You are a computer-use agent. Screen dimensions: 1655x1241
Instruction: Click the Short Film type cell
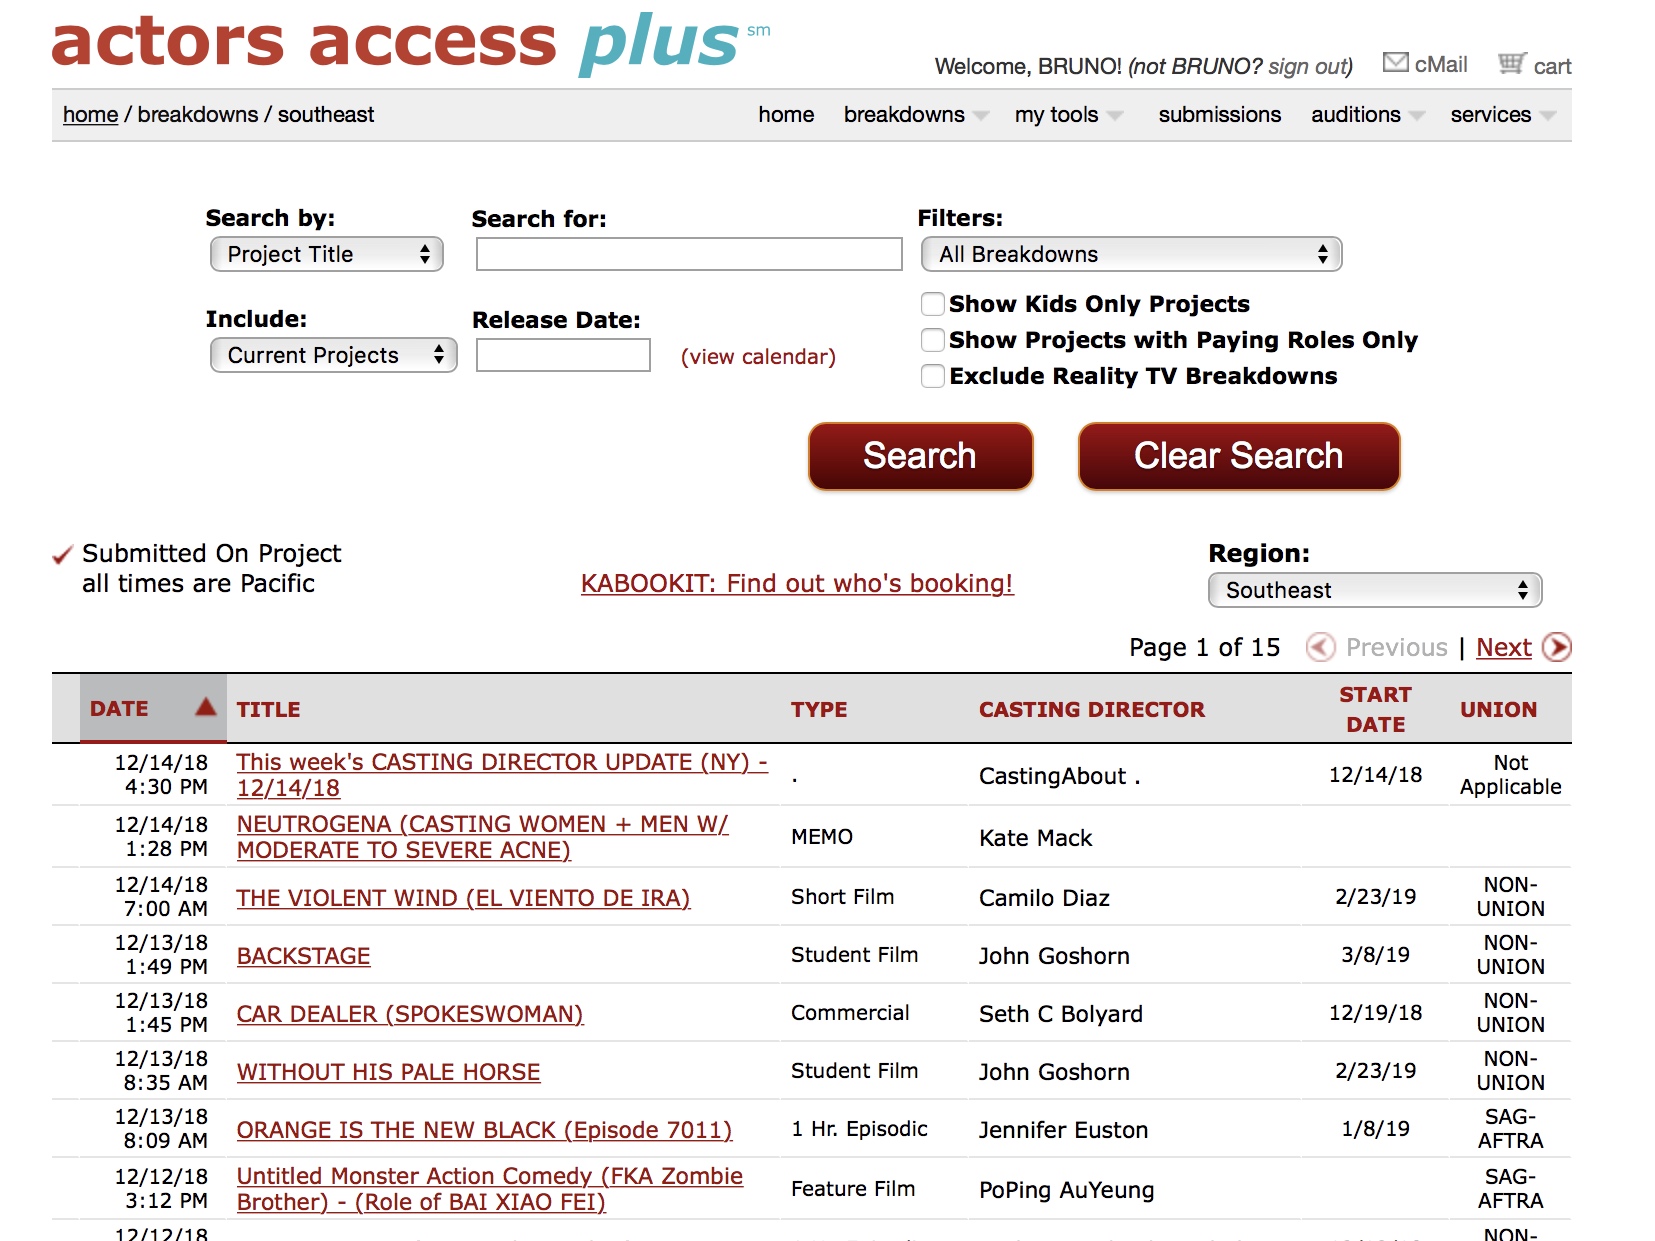pyautogui.click(x=842, y=897)
